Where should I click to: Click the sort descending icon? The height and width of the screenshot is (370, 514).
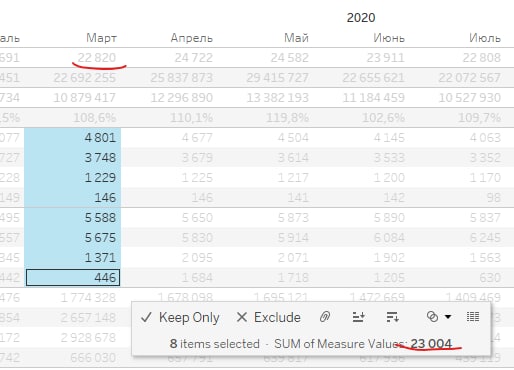tap(392, 317)
